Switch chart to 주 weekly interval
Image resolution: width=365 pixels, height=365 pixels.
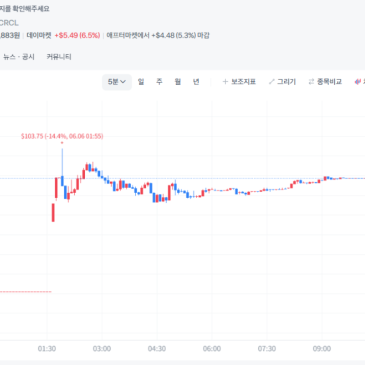(159, 82)
